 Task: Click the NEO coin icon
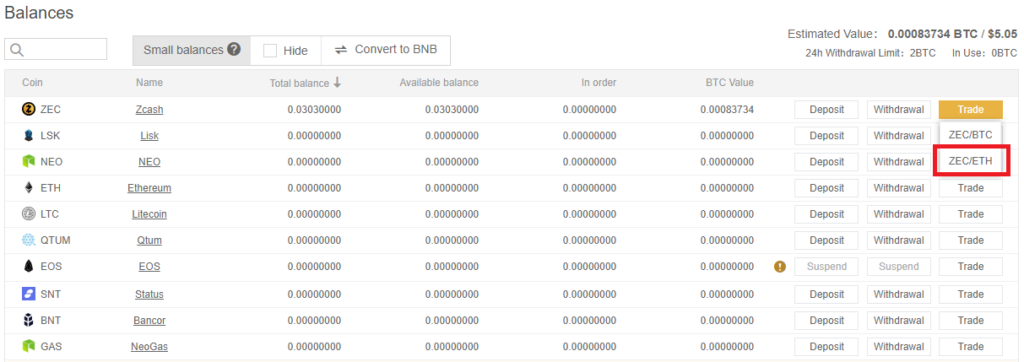(28, 161)
